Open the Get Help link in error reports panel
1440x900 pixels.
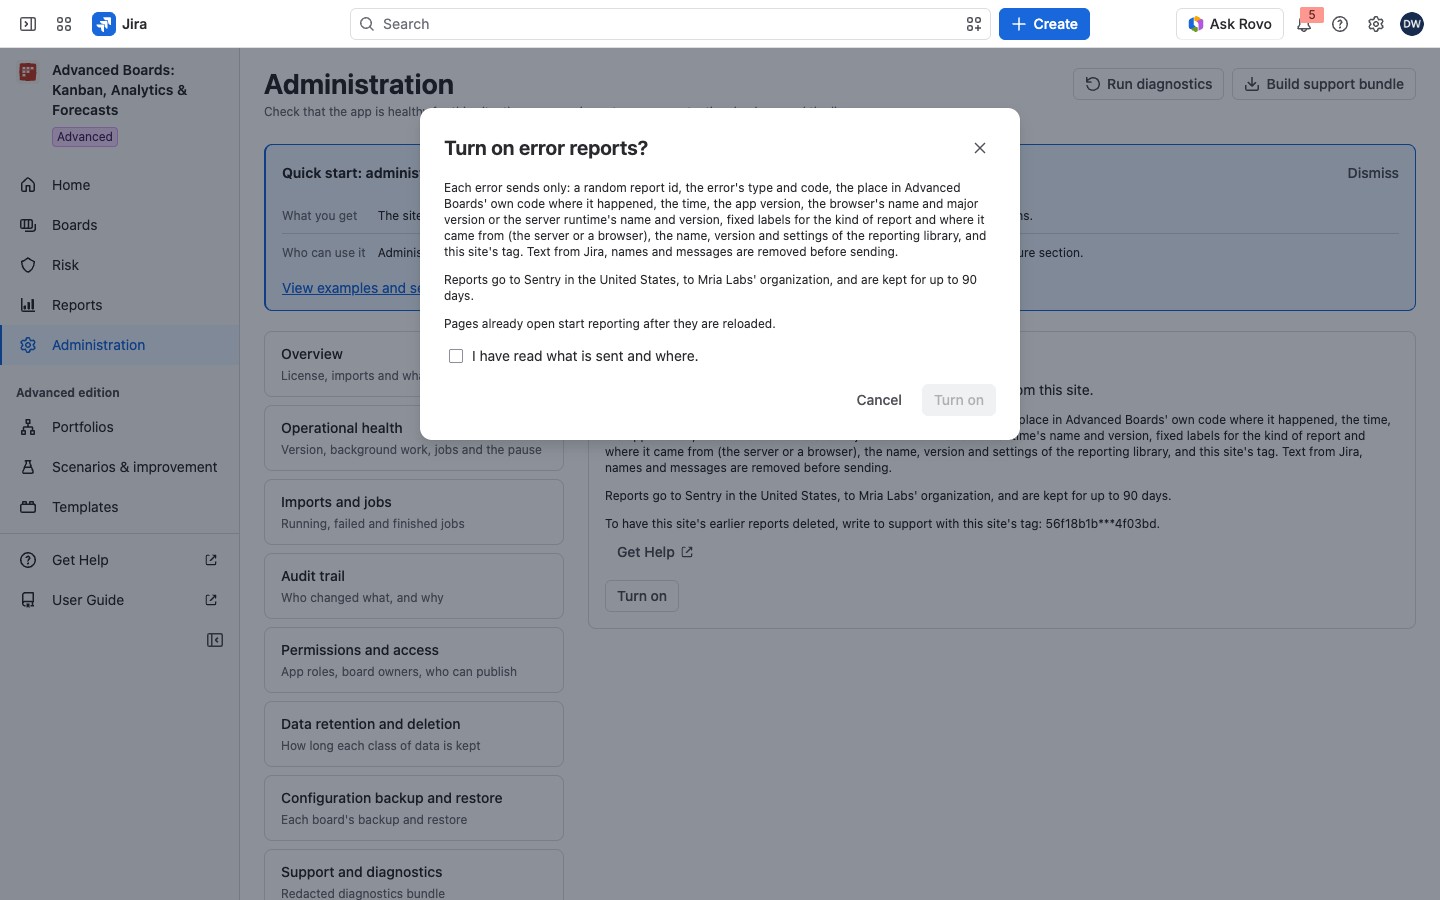tap(655, 552)
